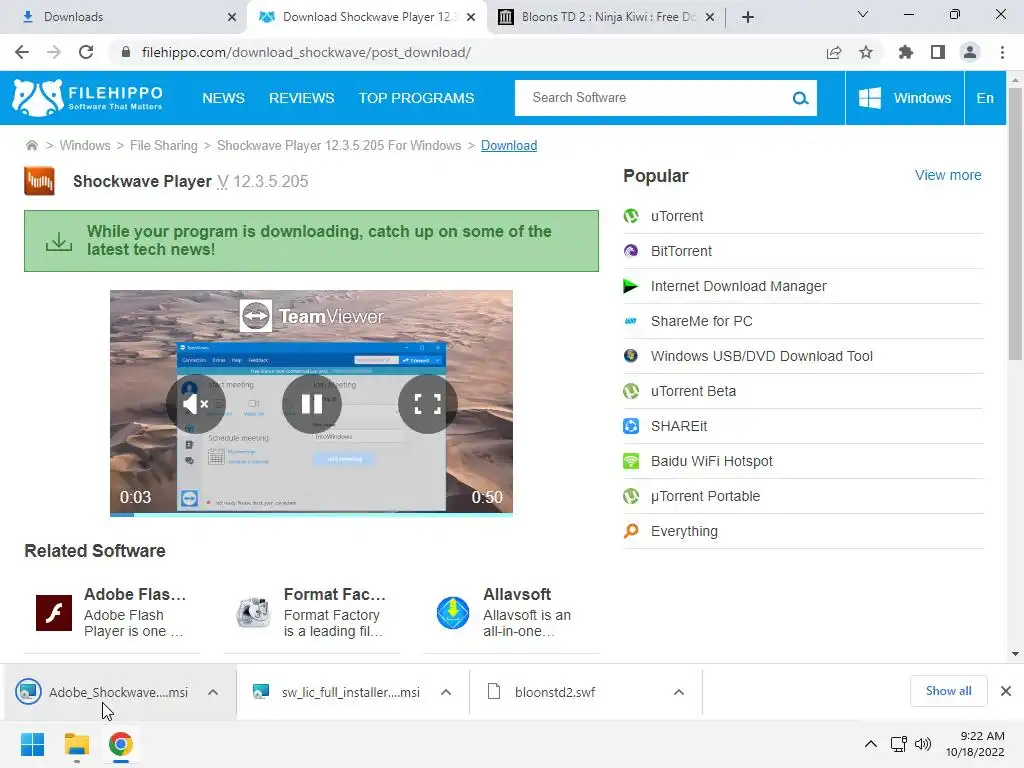1024x768 pixels.
Task: Go back to previous page
Action: coord(22,52)
